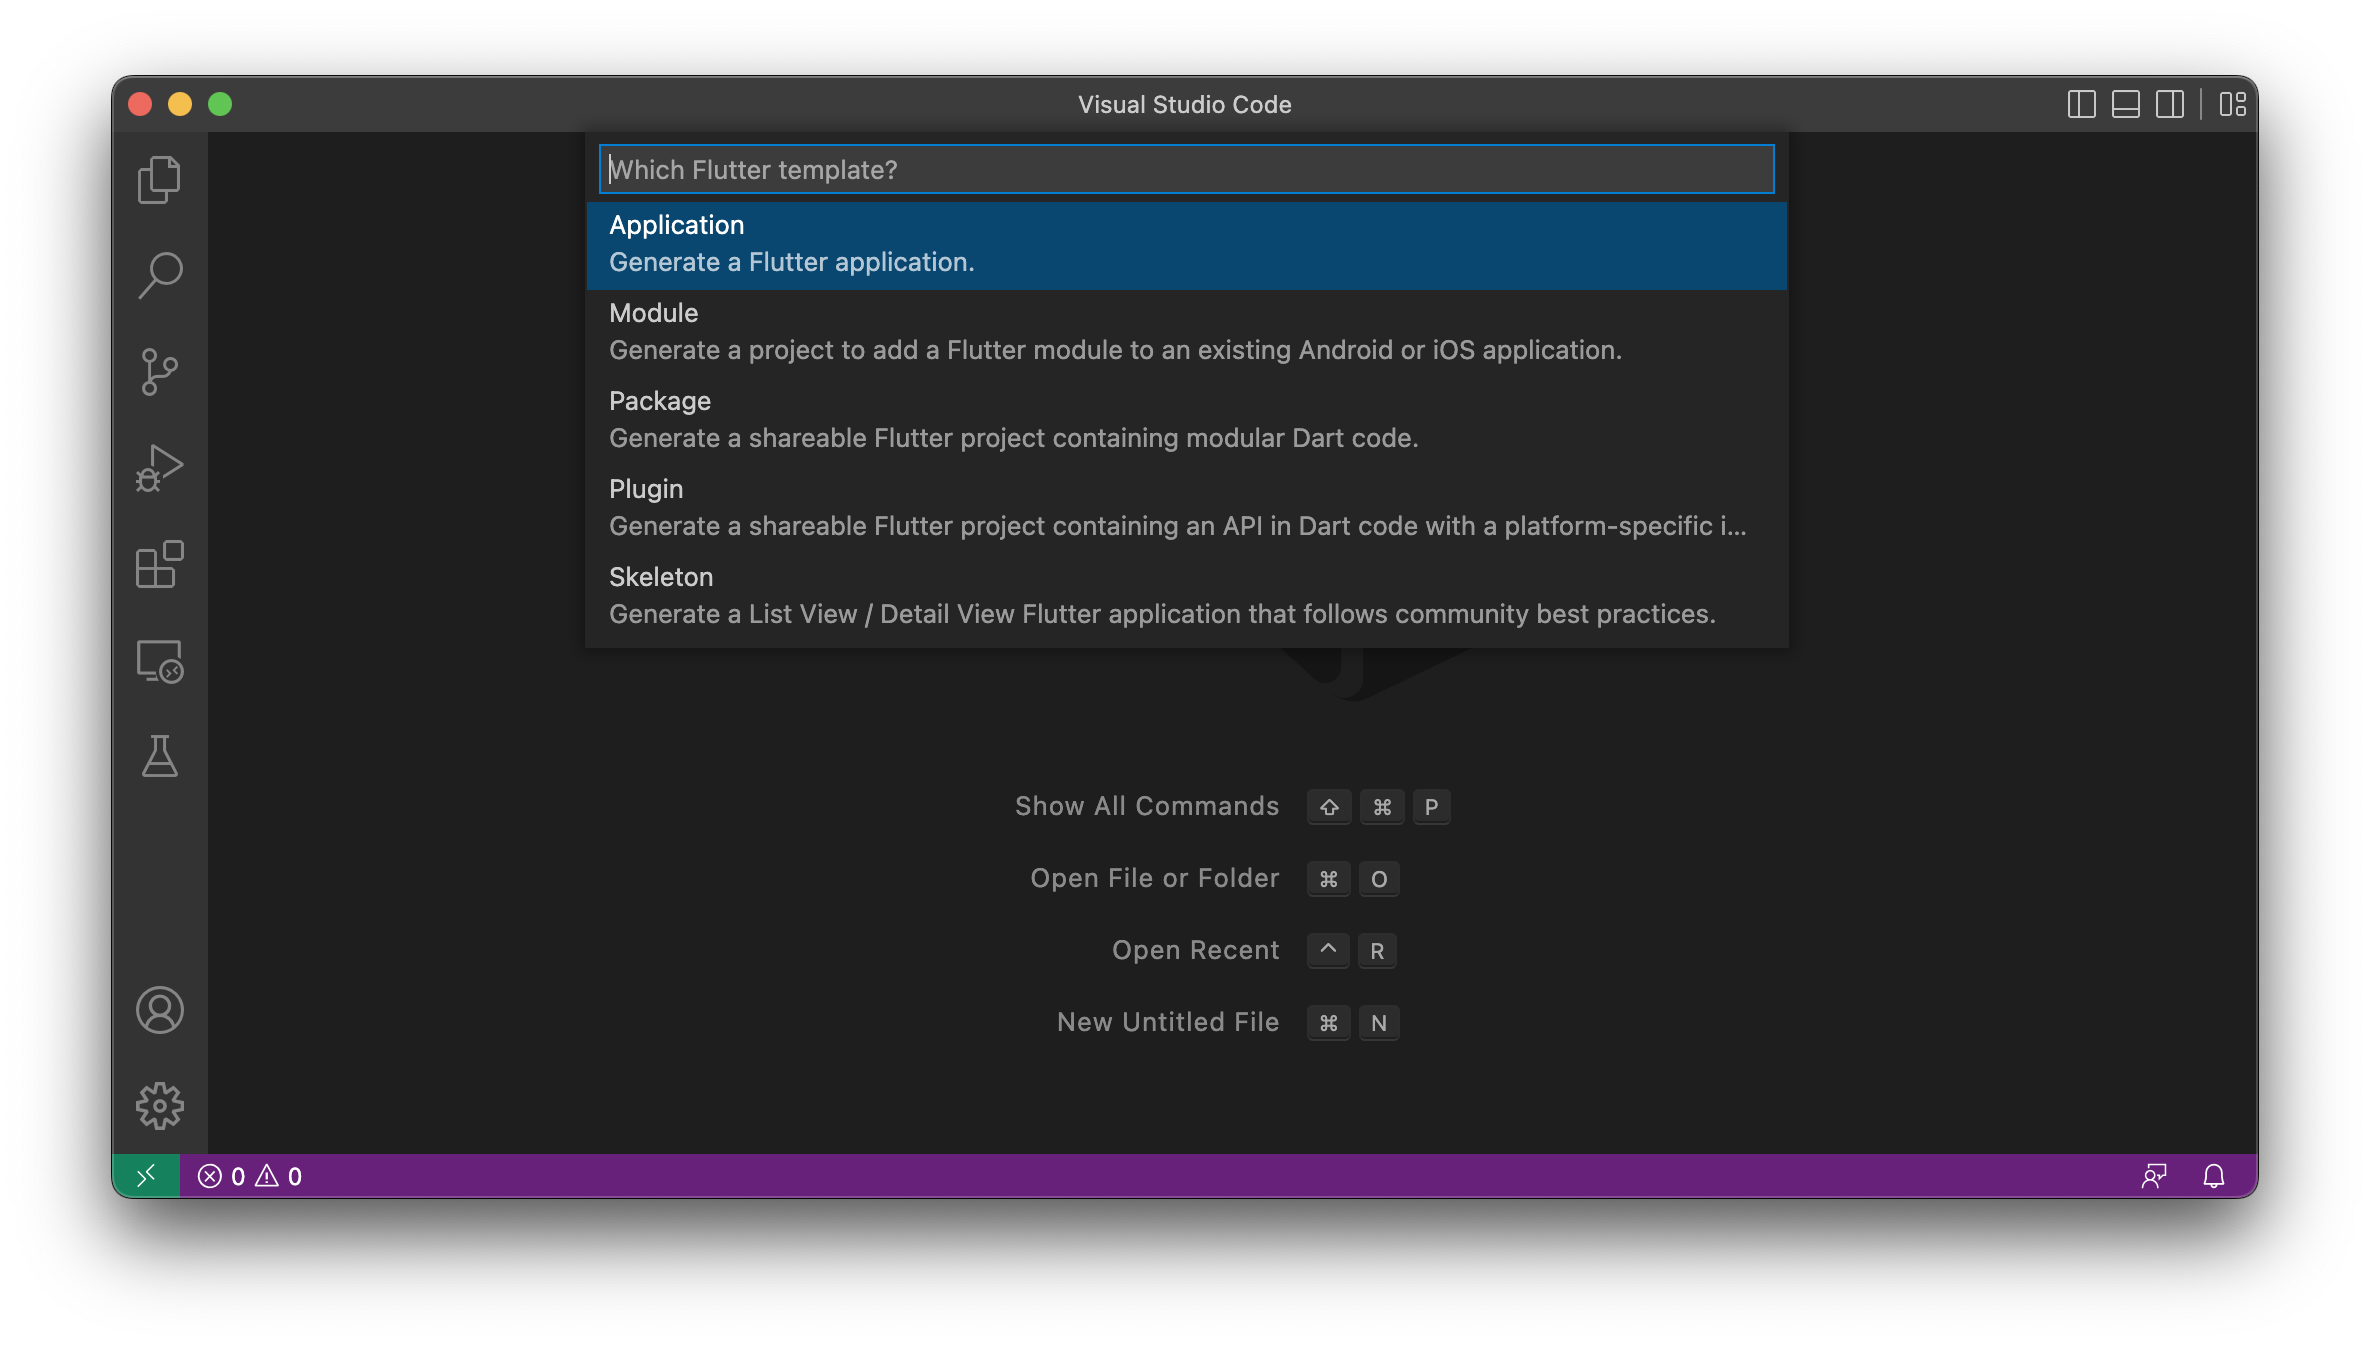Viewport: 2370px width, 1346px height.
Task: Open the Explorer view in activity bar
Action: (159, 180)
